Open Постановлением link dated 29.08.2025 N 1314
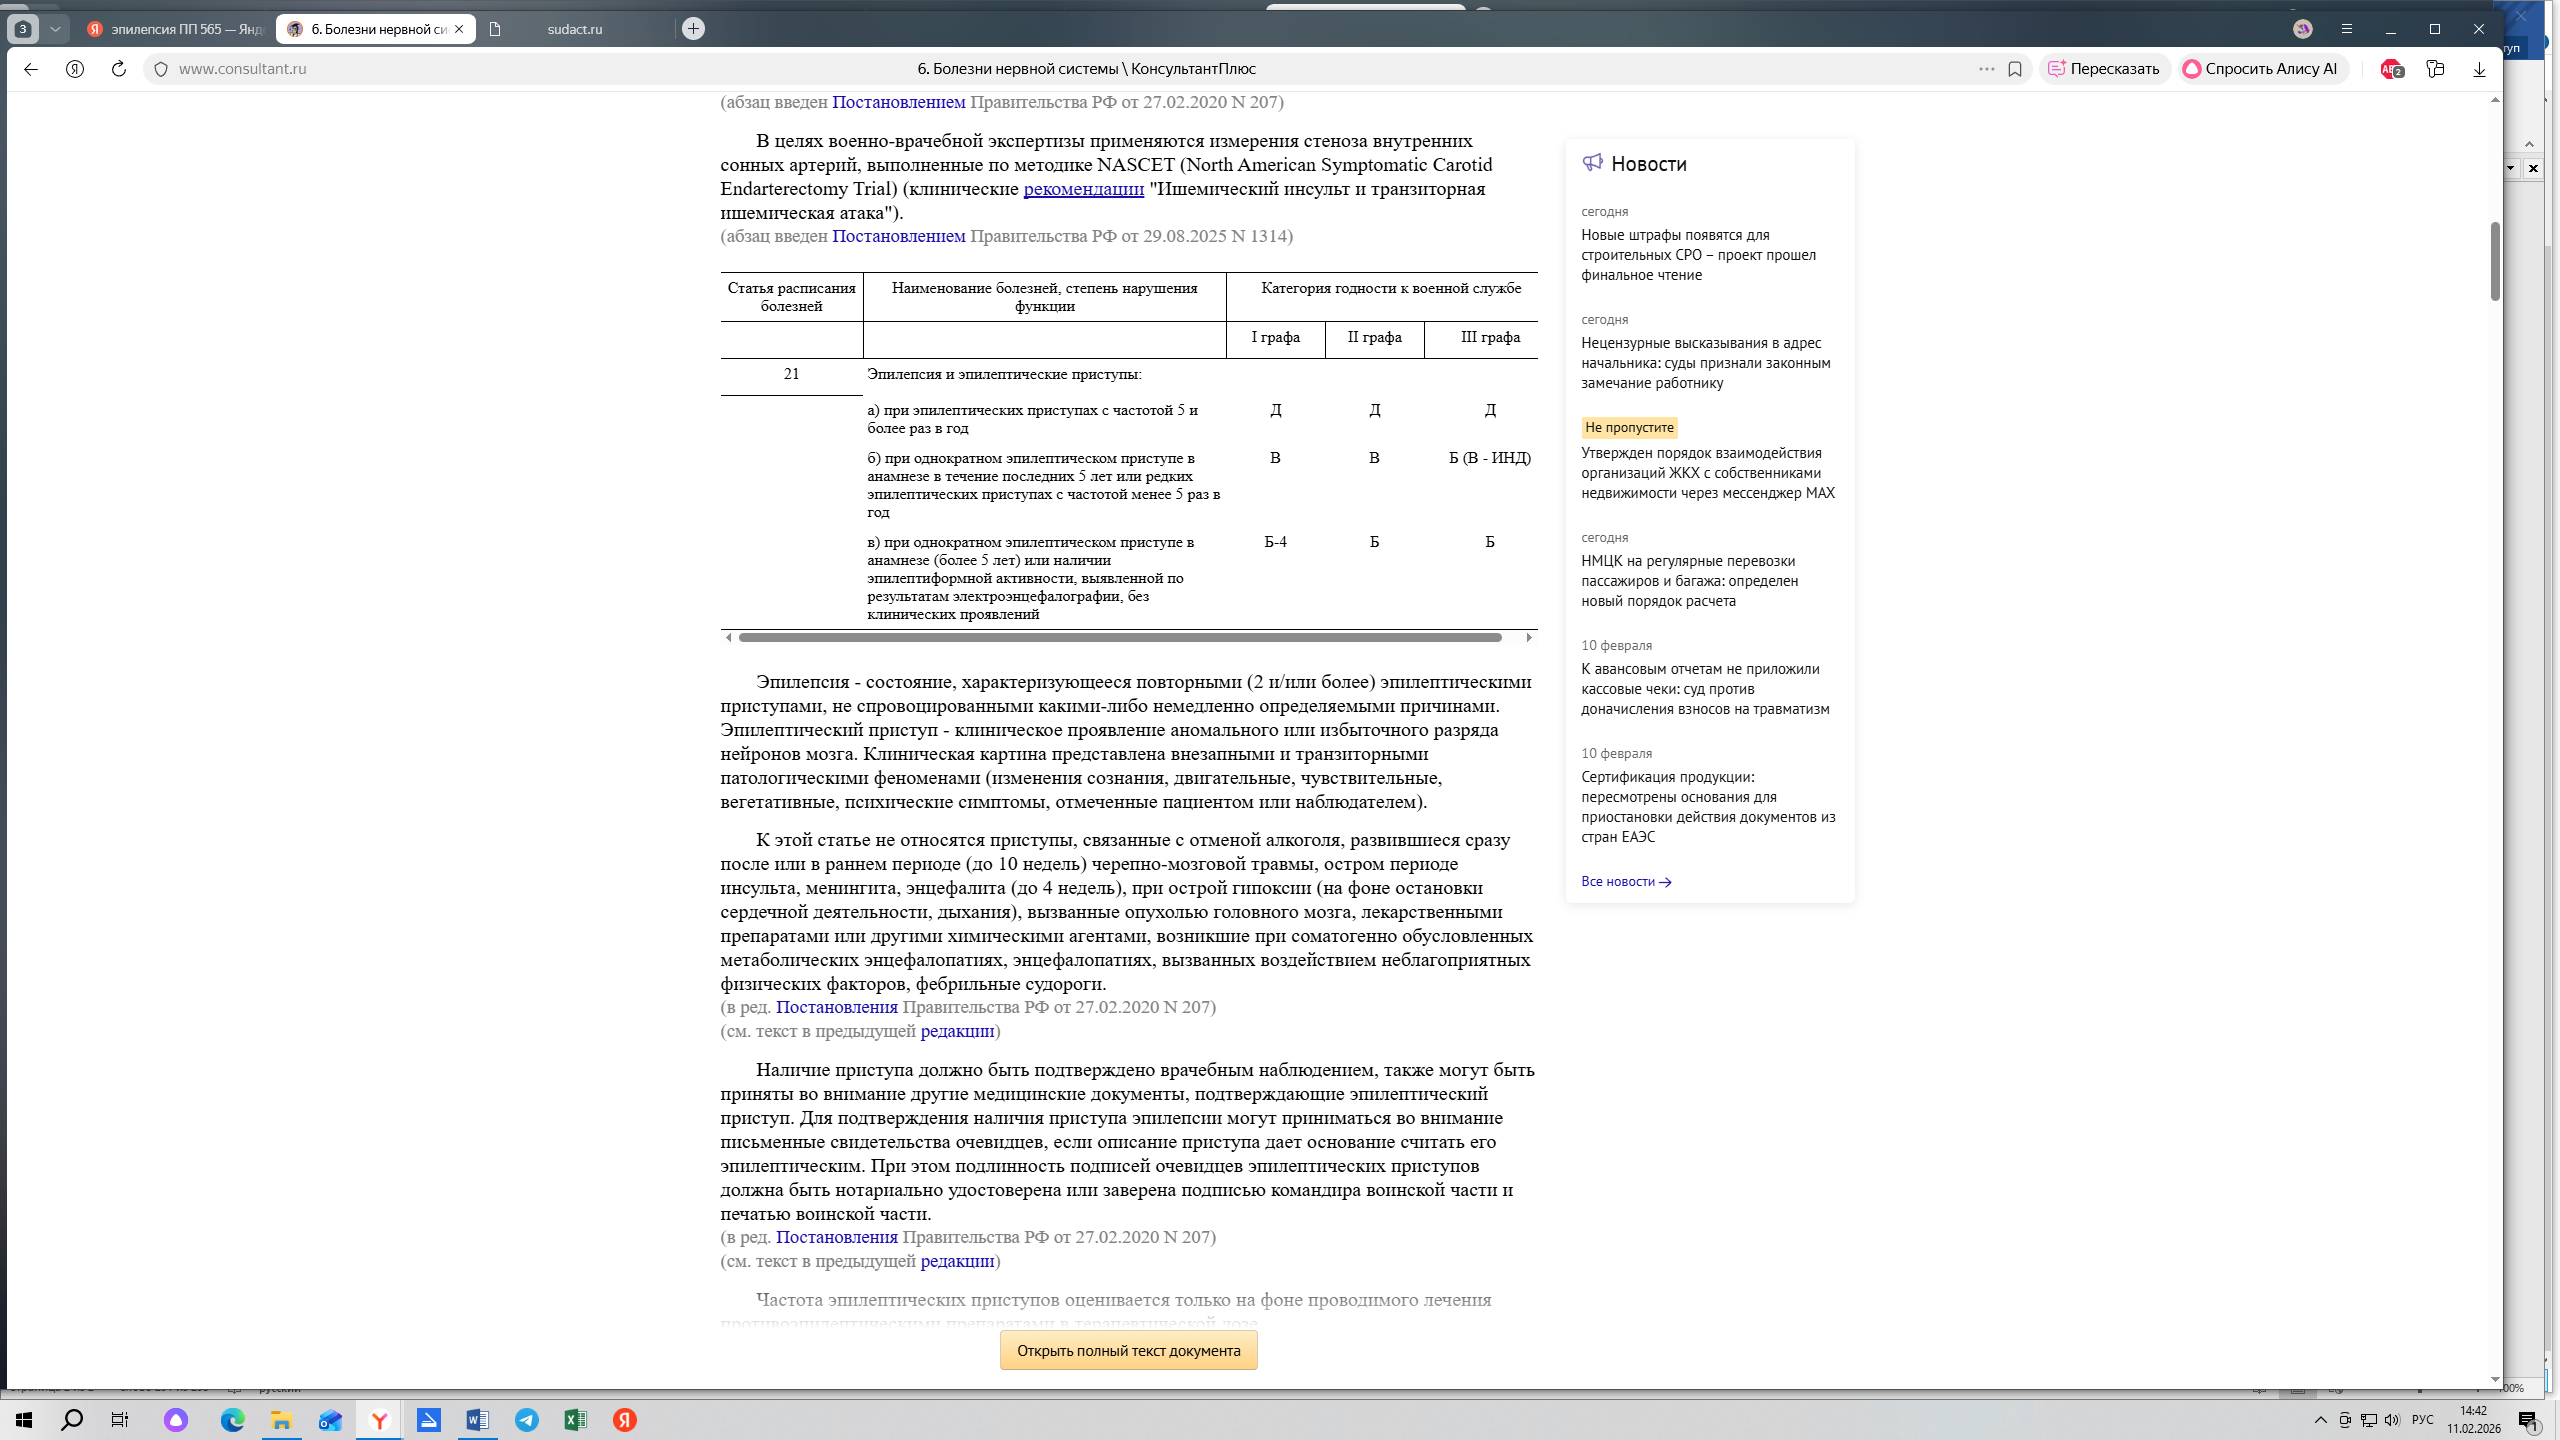The image size is (2560, 1440). 898,236
